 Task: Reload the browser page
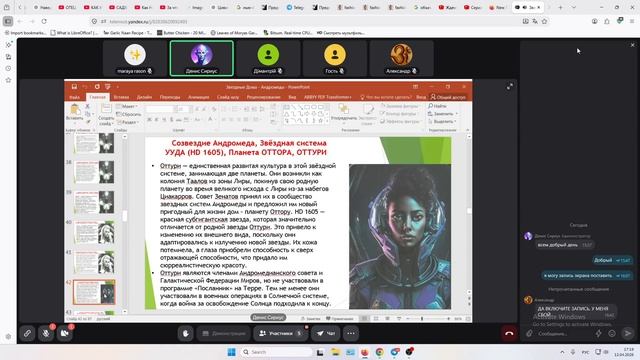[x=44, y=21]
